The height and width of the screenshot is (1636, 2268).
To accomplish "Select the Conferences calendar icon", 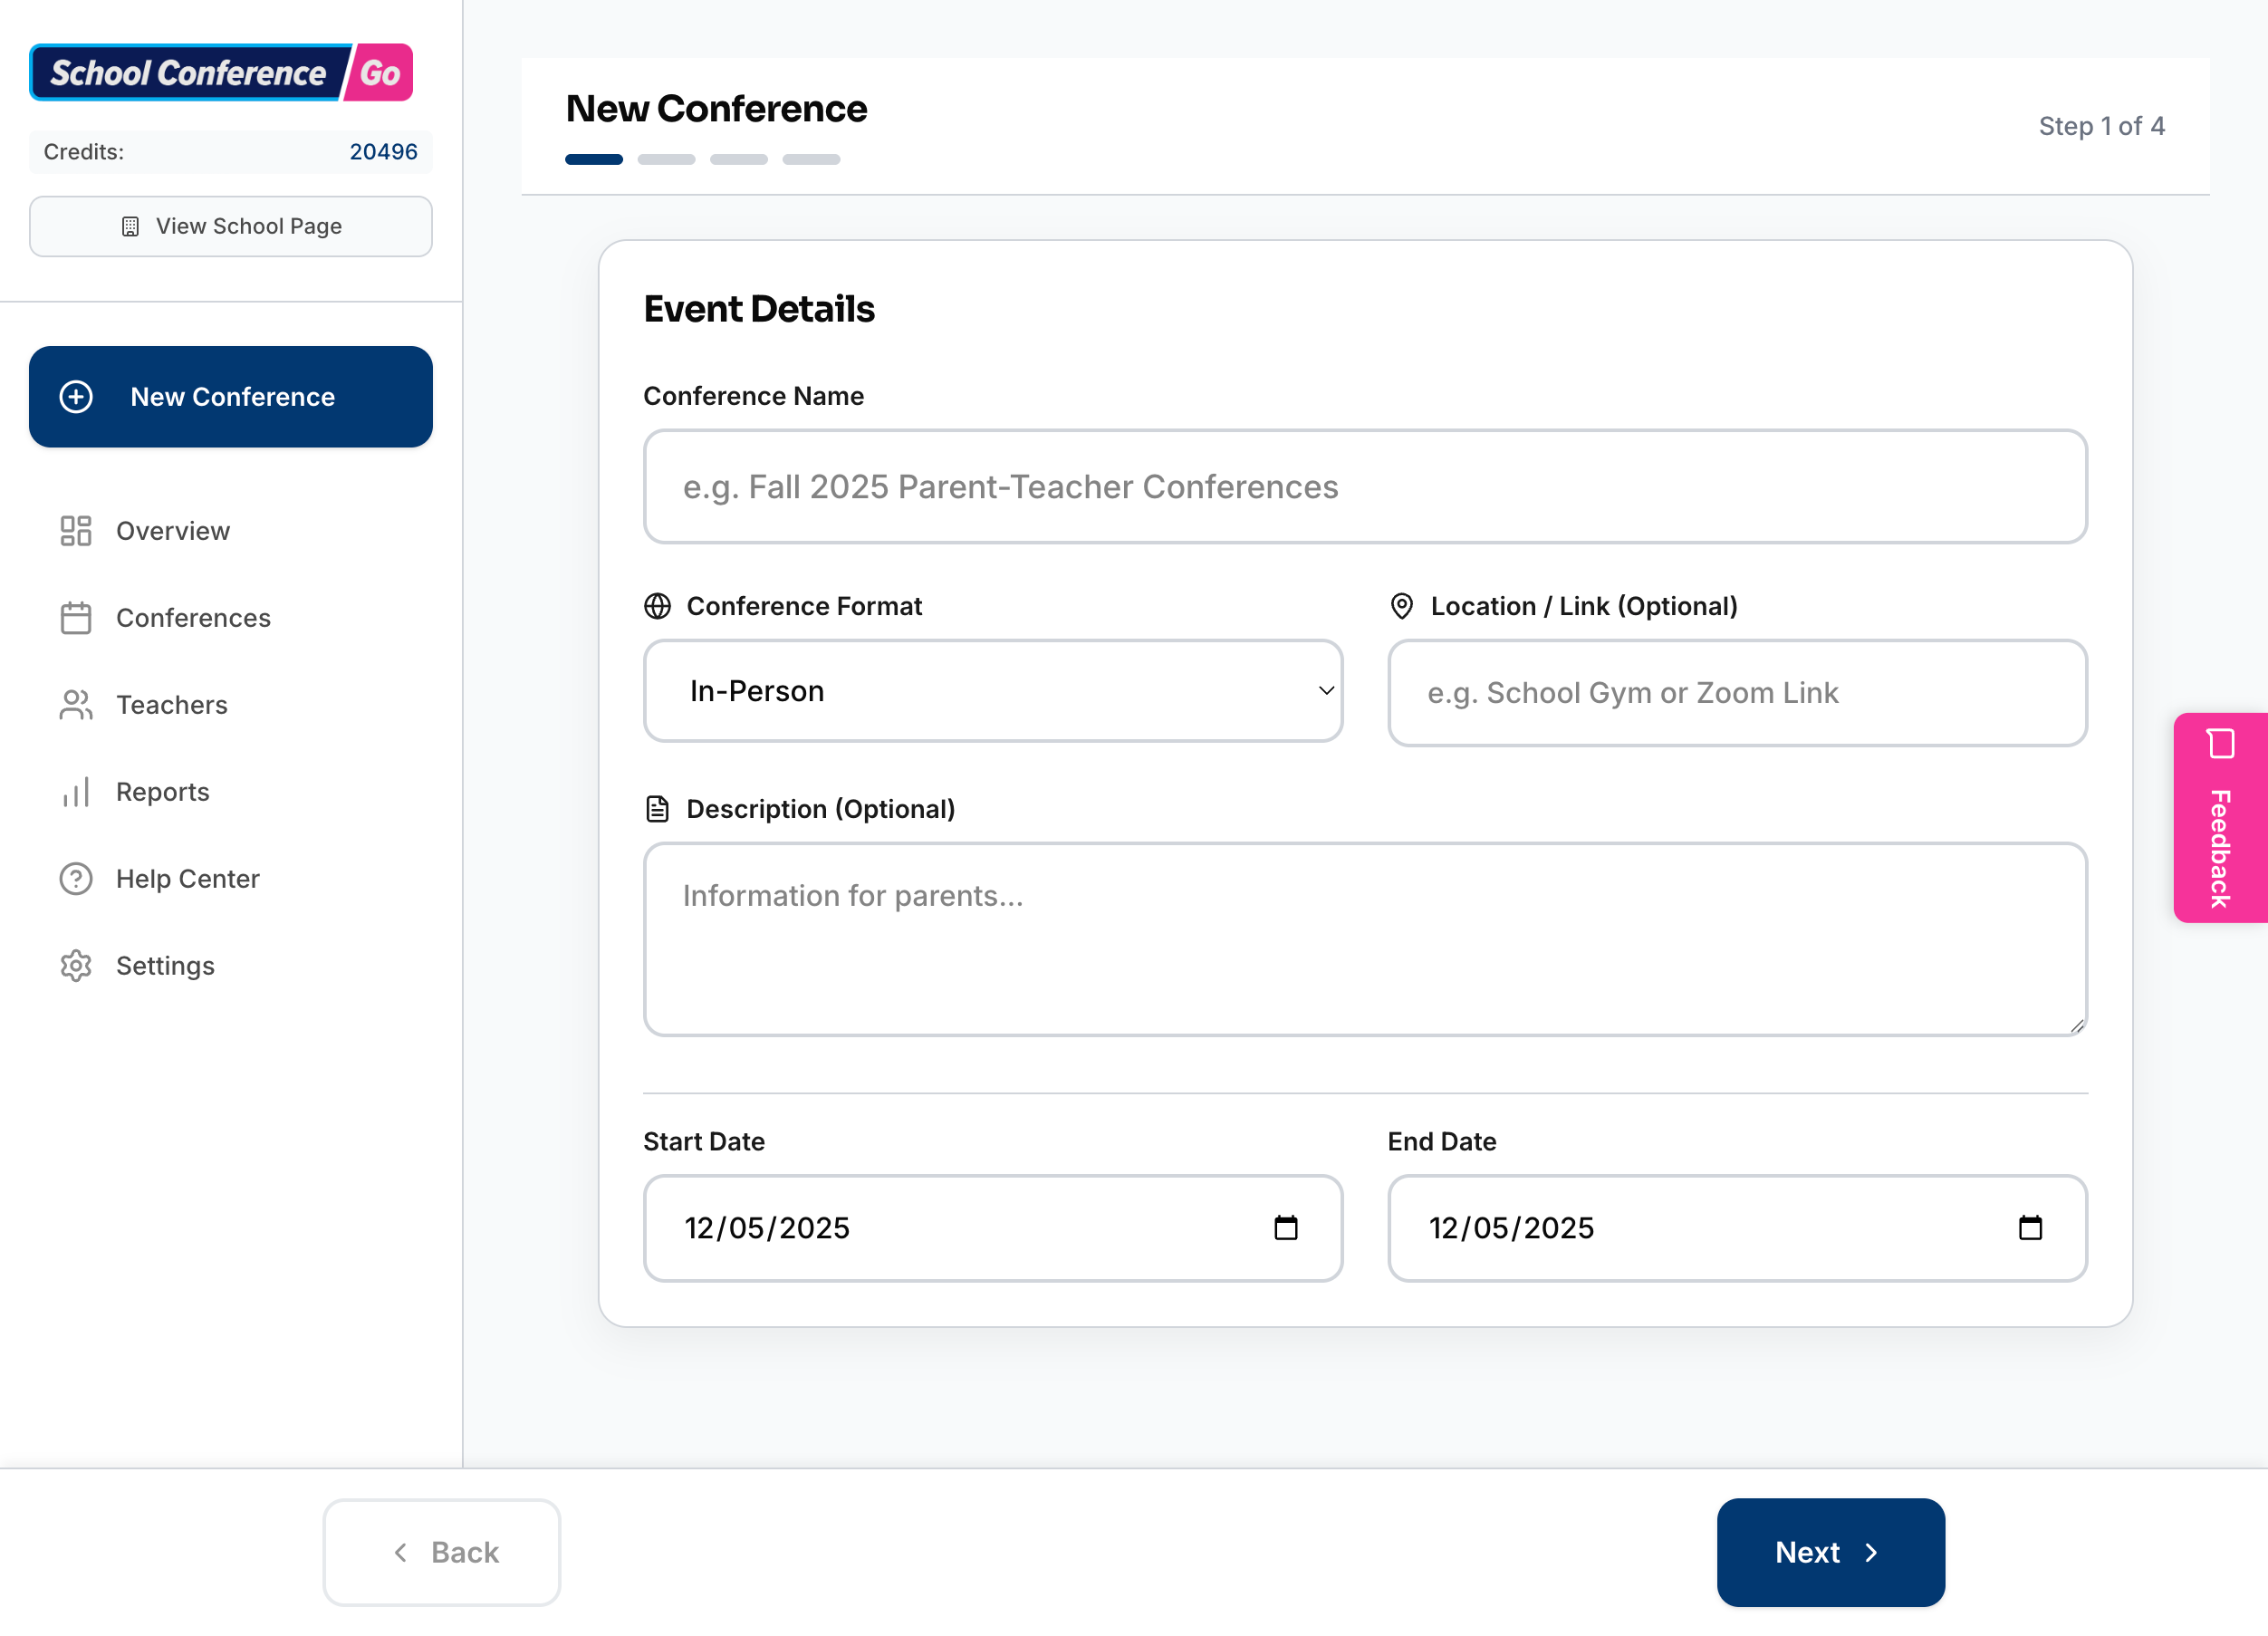I will (75, 618).
